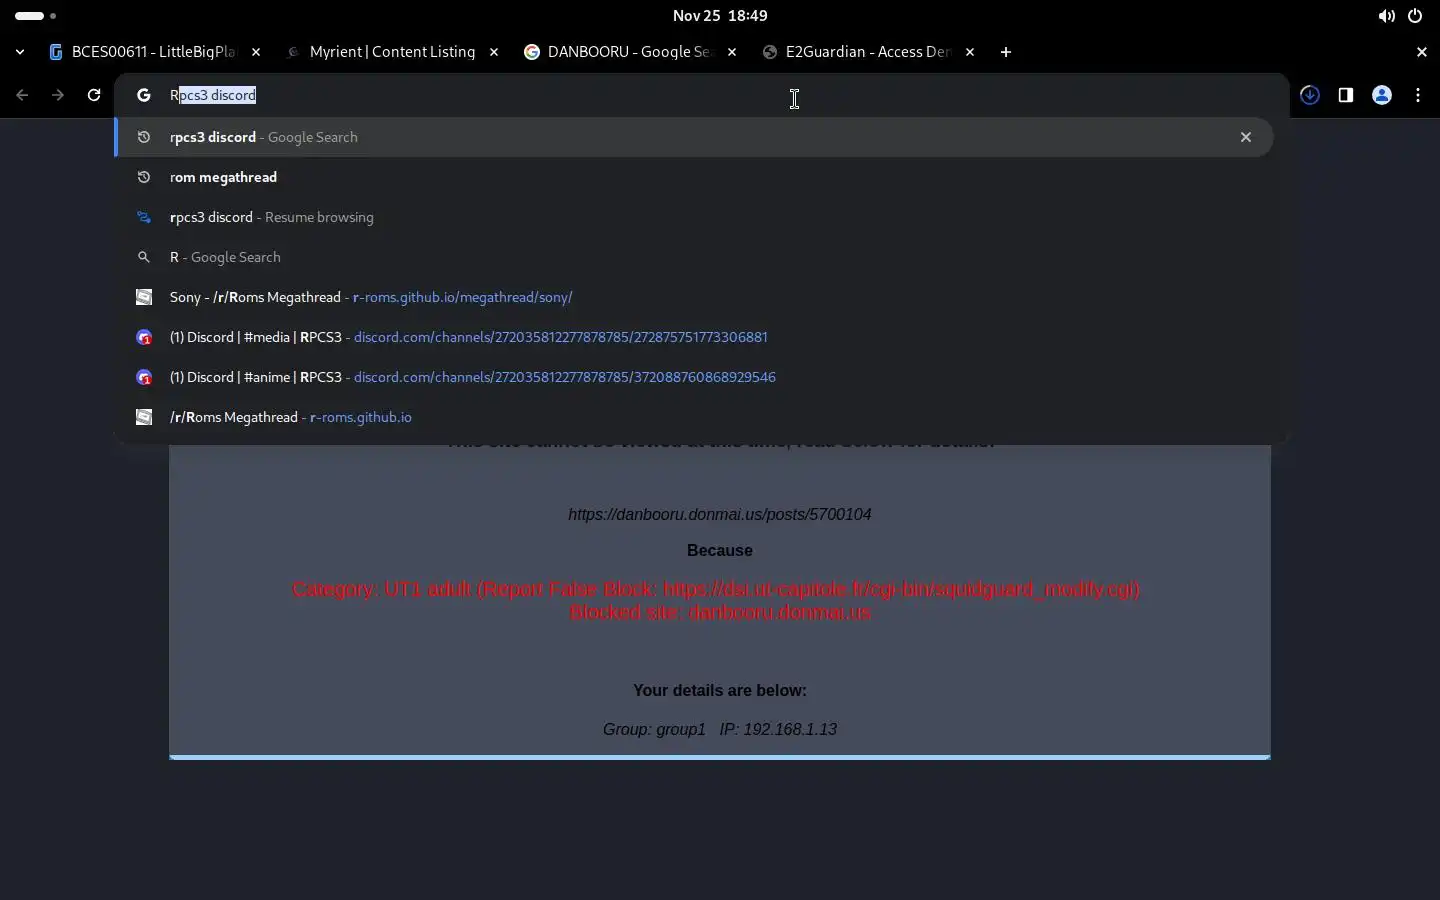Close the Myrient Content Listing tab
Image resolution: width=1440 pixels, height=900 pixels.
coord(494,52)
